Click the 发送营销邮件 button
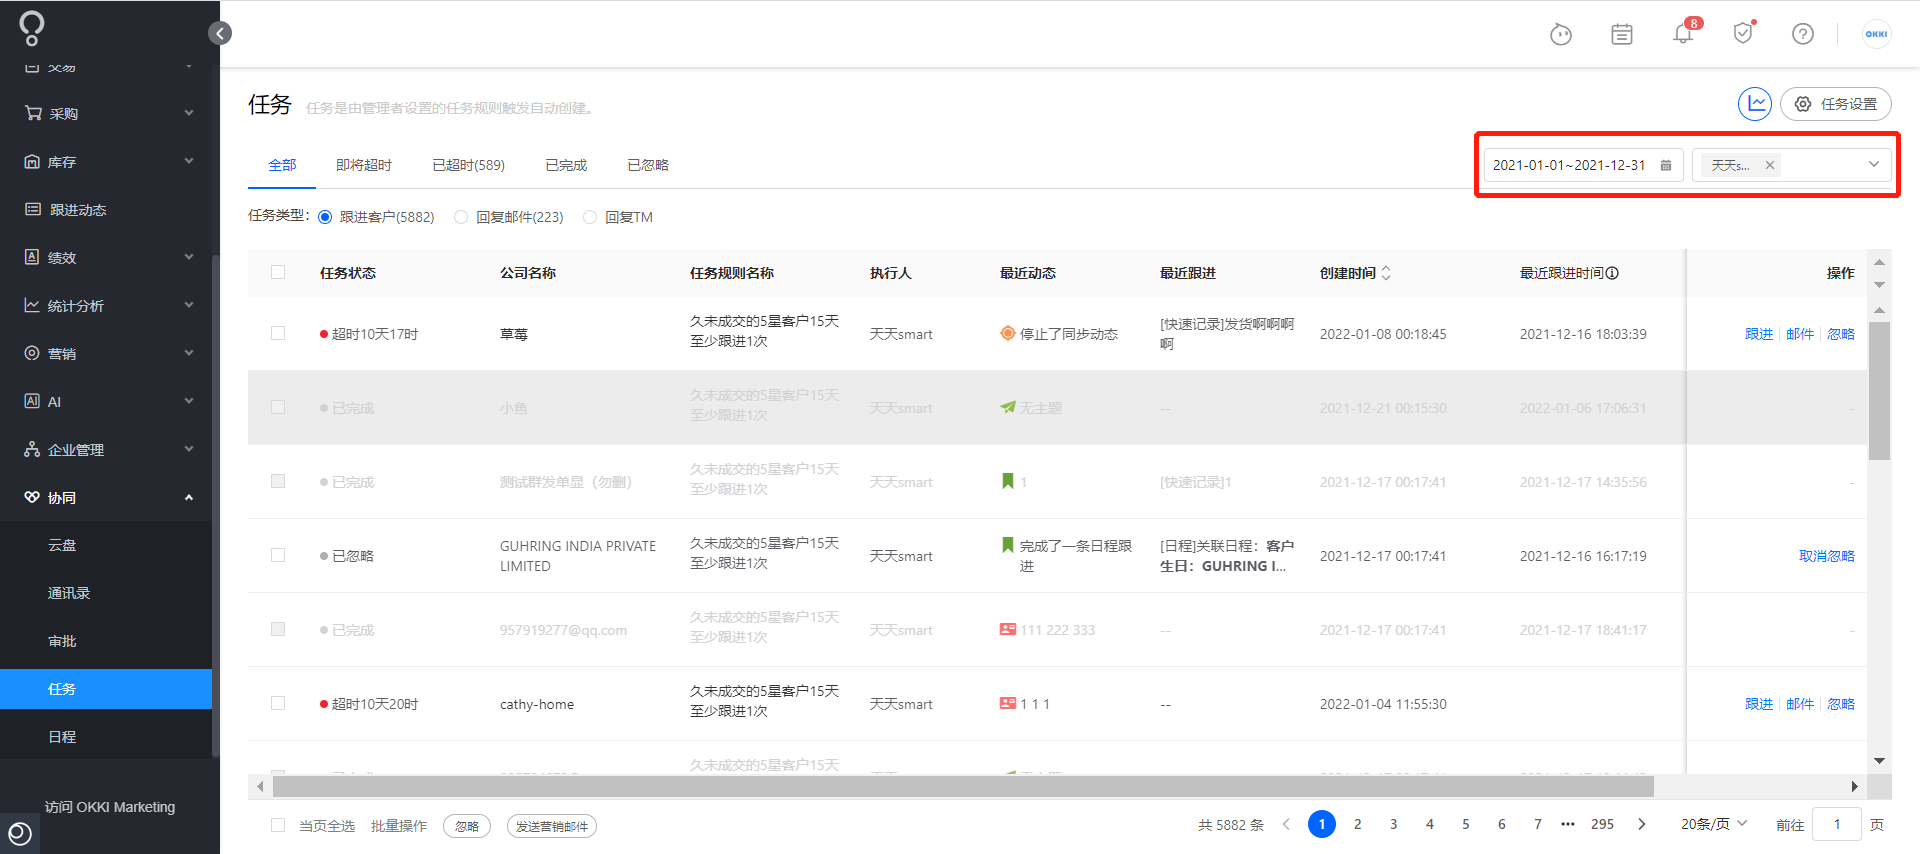Viewport: 1920px width, 854px height. coord(552,826)
